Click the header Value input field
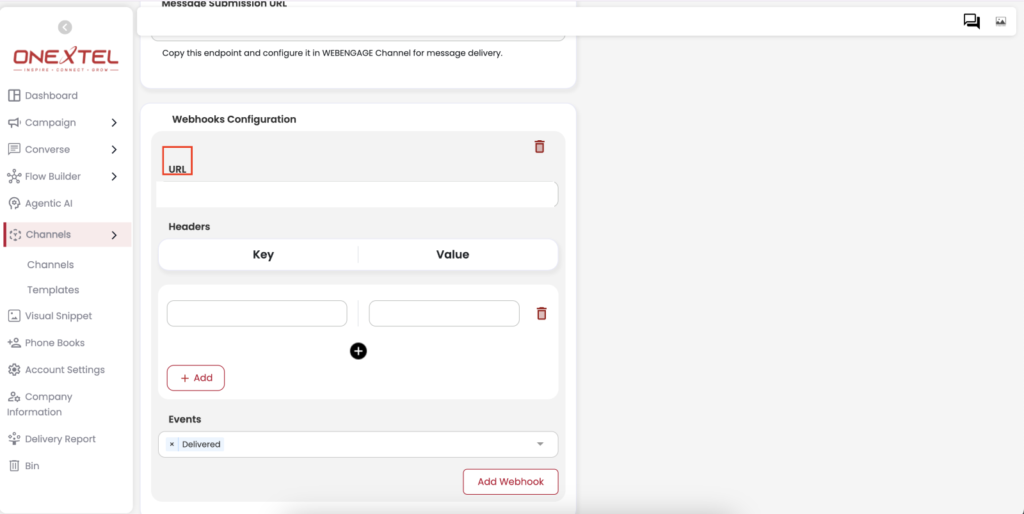 444,313
